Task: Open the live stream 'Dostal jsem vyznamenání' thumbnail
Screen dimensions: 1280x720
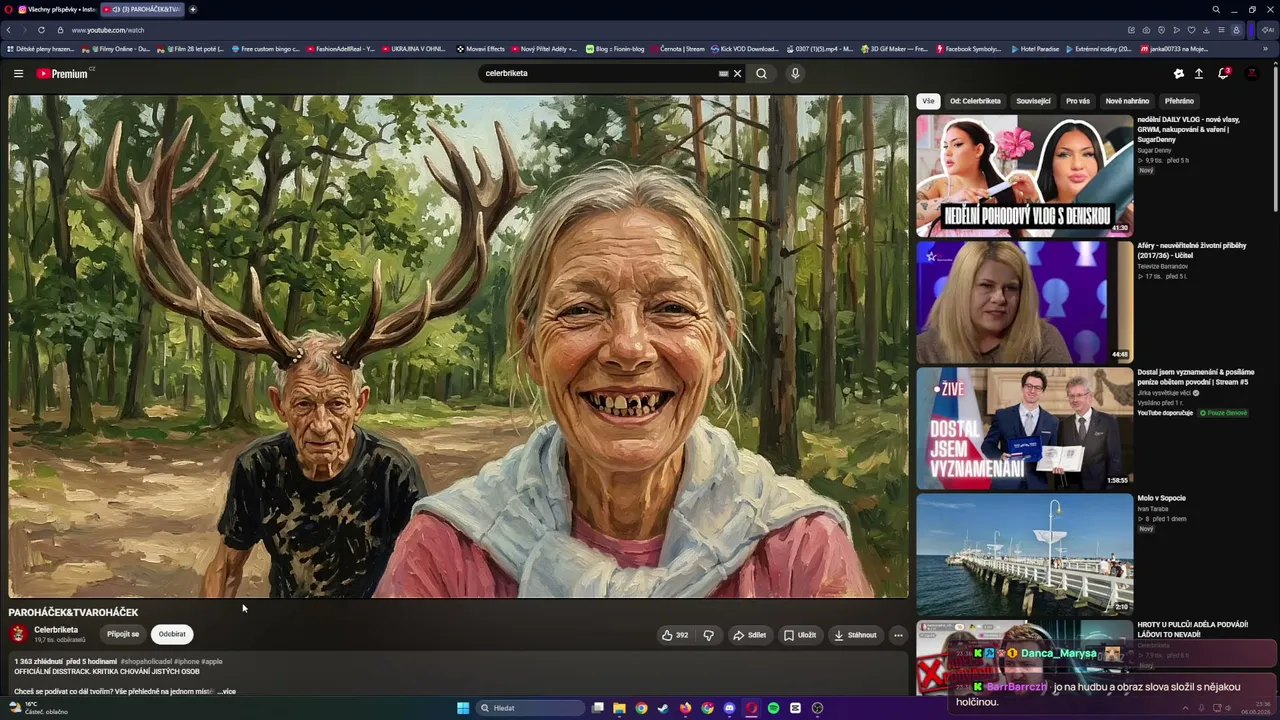Action: (x=1025, y=428)
